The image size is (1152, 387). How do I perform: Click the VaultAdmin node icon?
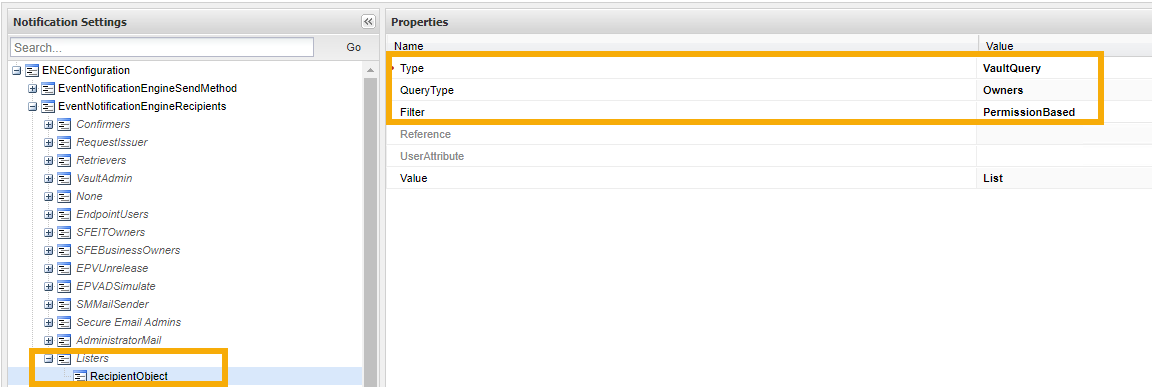[x=64, y=178]
